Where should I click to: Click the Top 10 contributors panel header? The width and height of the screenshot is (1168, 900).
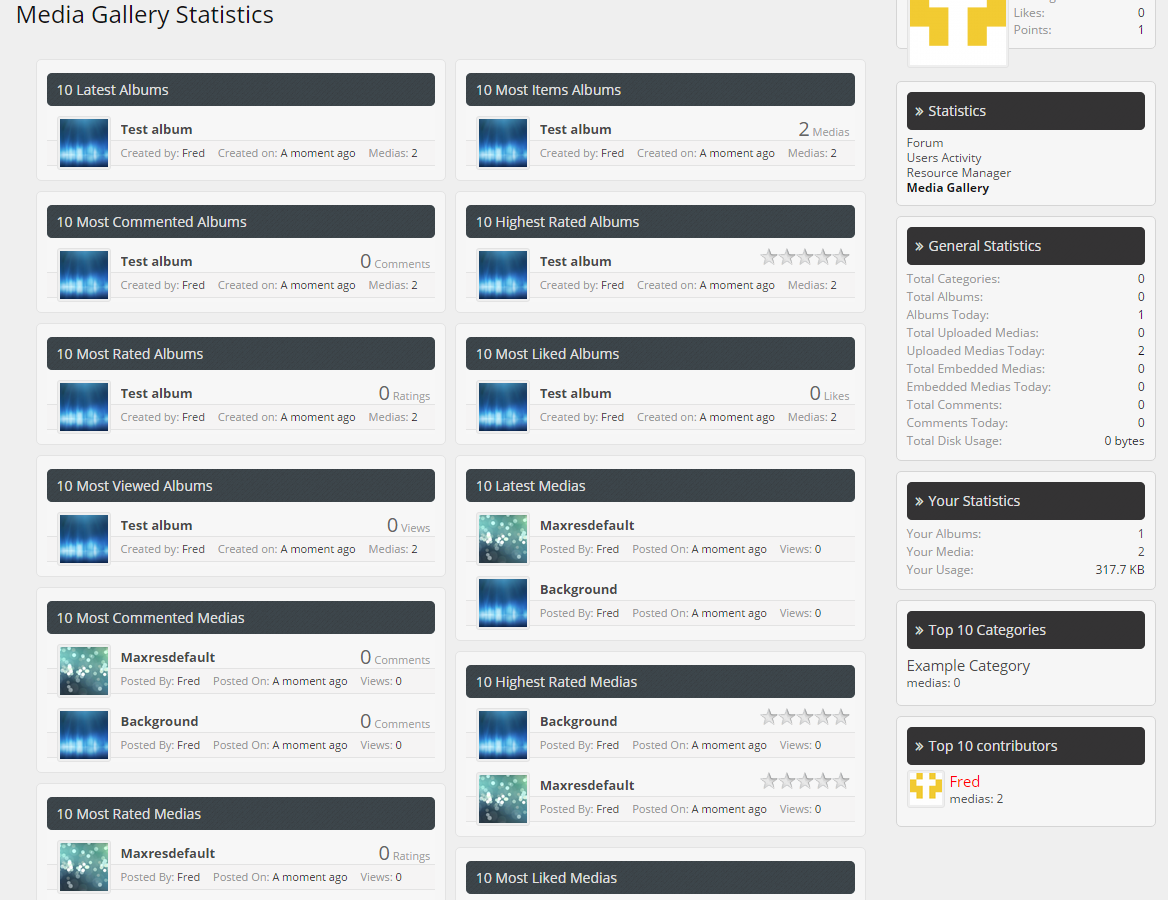(1026, 746)
